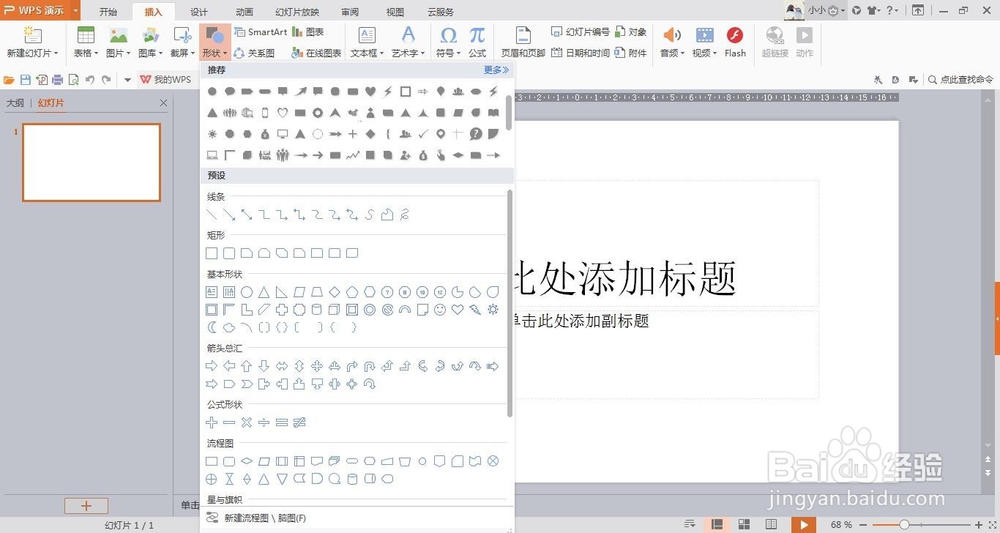The width and height of the screenshot is (1000, 533).
Task: Click the 点此查找命令 search box
Action: (x=961, y=80)
